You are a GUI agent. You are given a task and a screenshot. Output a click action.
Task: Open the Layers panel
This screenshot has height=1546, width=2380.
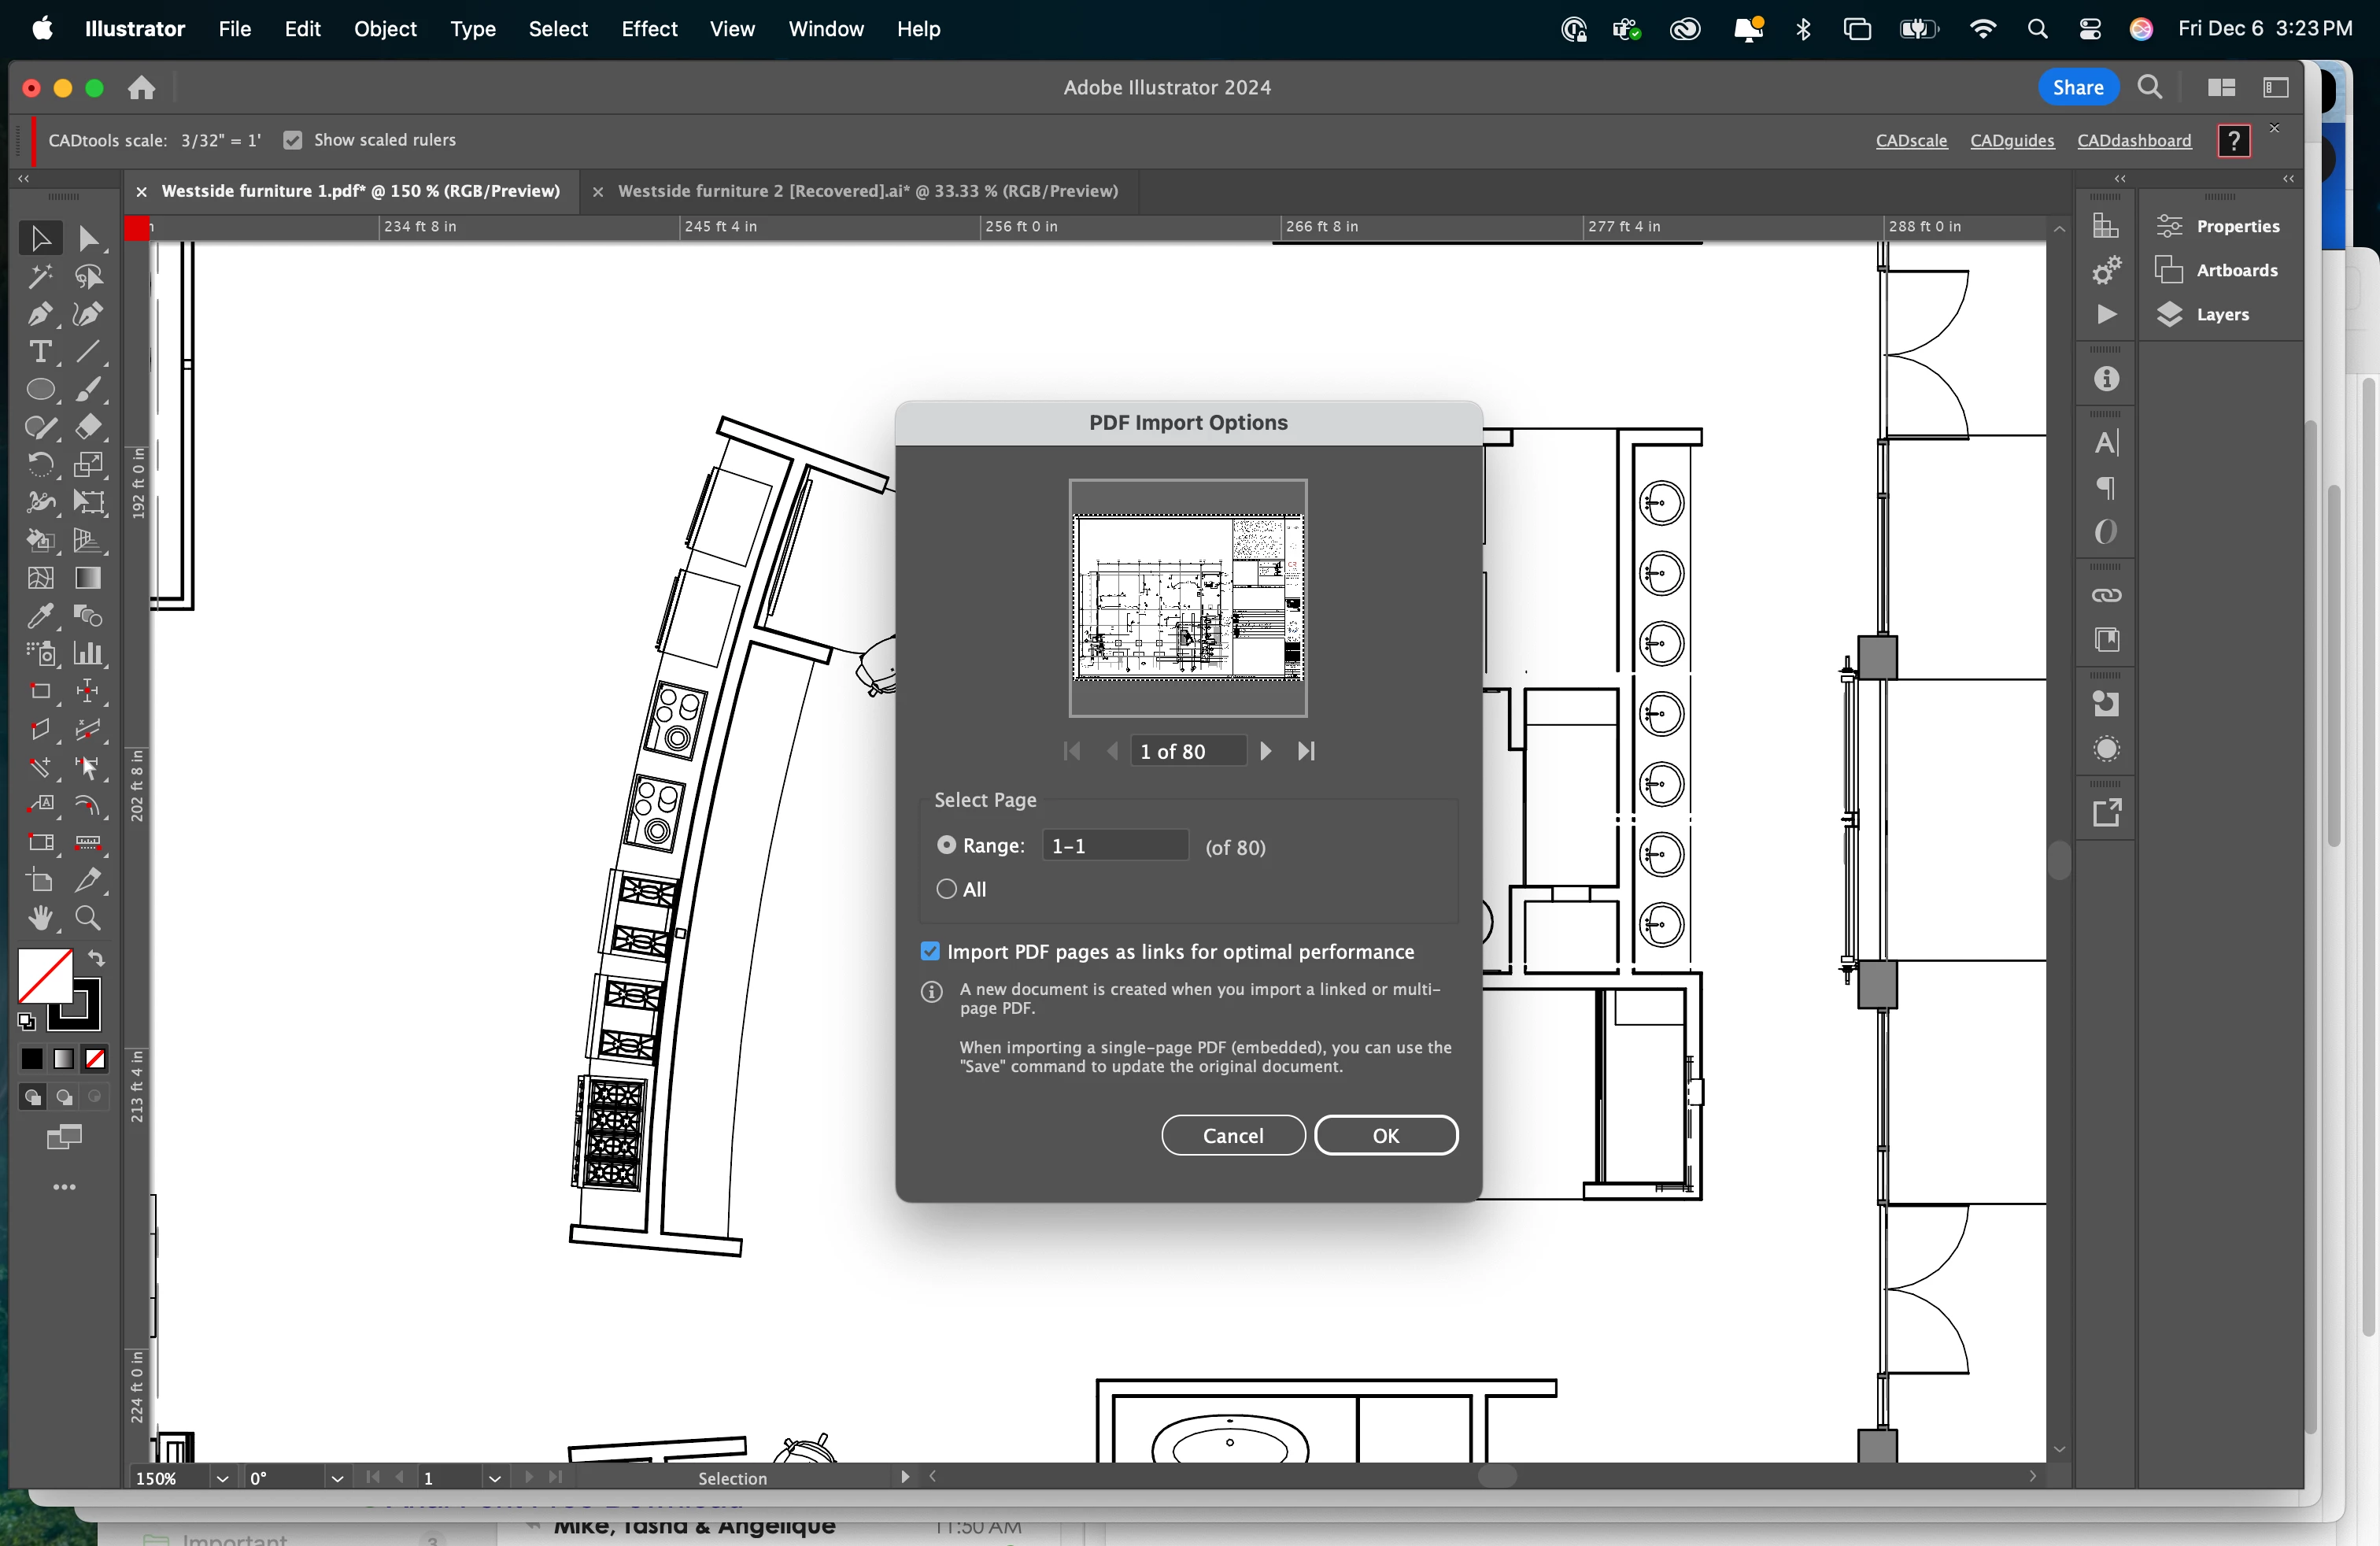[2221, 314]
